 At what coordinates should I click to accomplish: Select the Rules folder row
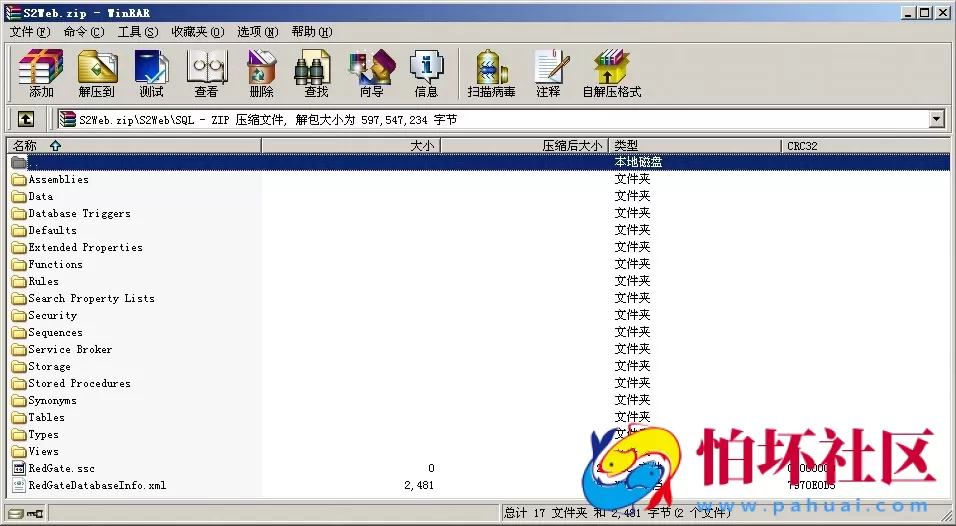pos(480,282)
